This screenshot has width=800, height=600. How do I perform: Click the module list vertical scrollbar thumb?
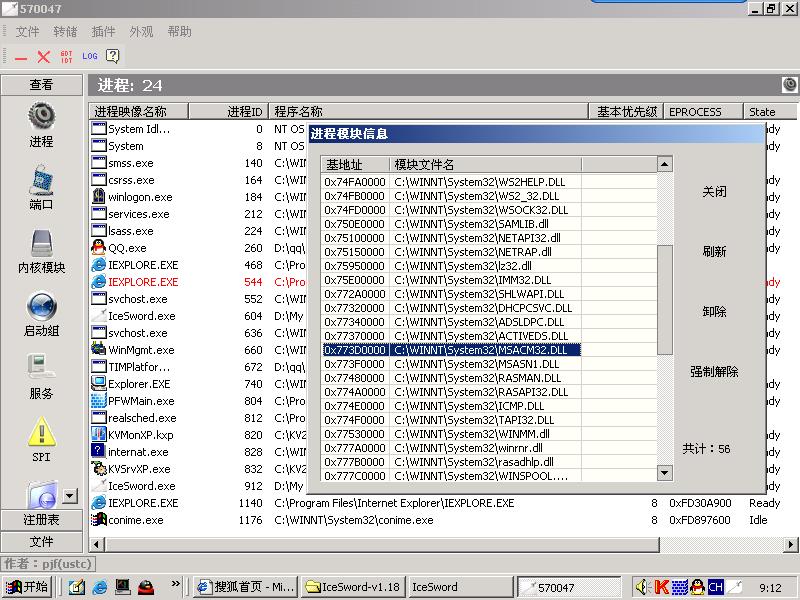coord(664,300)
